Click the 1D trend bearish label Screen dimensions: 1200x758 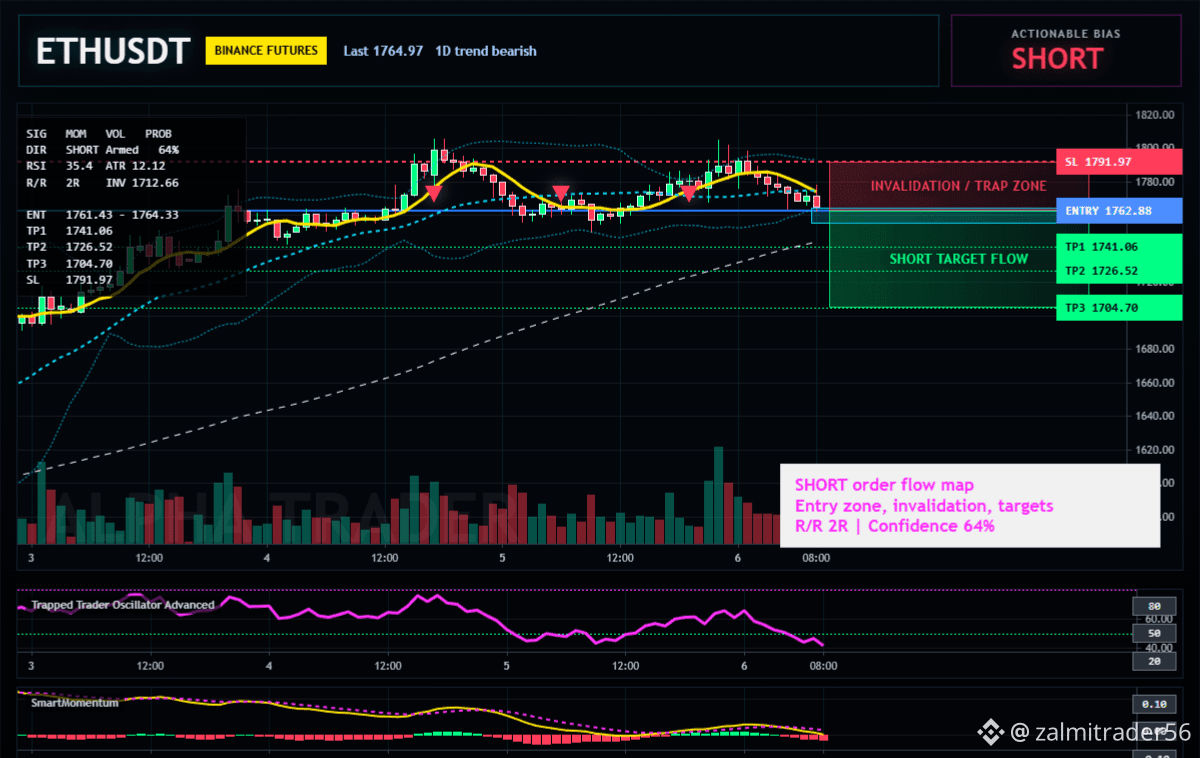pos(486,50)
